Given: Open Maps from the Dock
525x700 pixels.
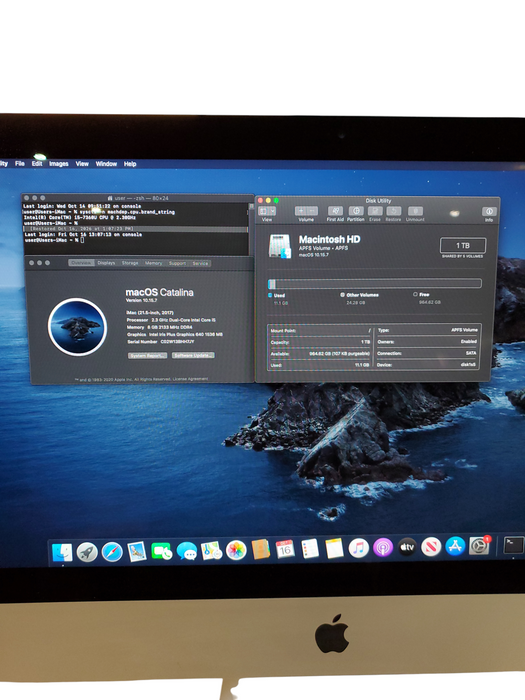Looking at the screenshot, I should (211, 551).
